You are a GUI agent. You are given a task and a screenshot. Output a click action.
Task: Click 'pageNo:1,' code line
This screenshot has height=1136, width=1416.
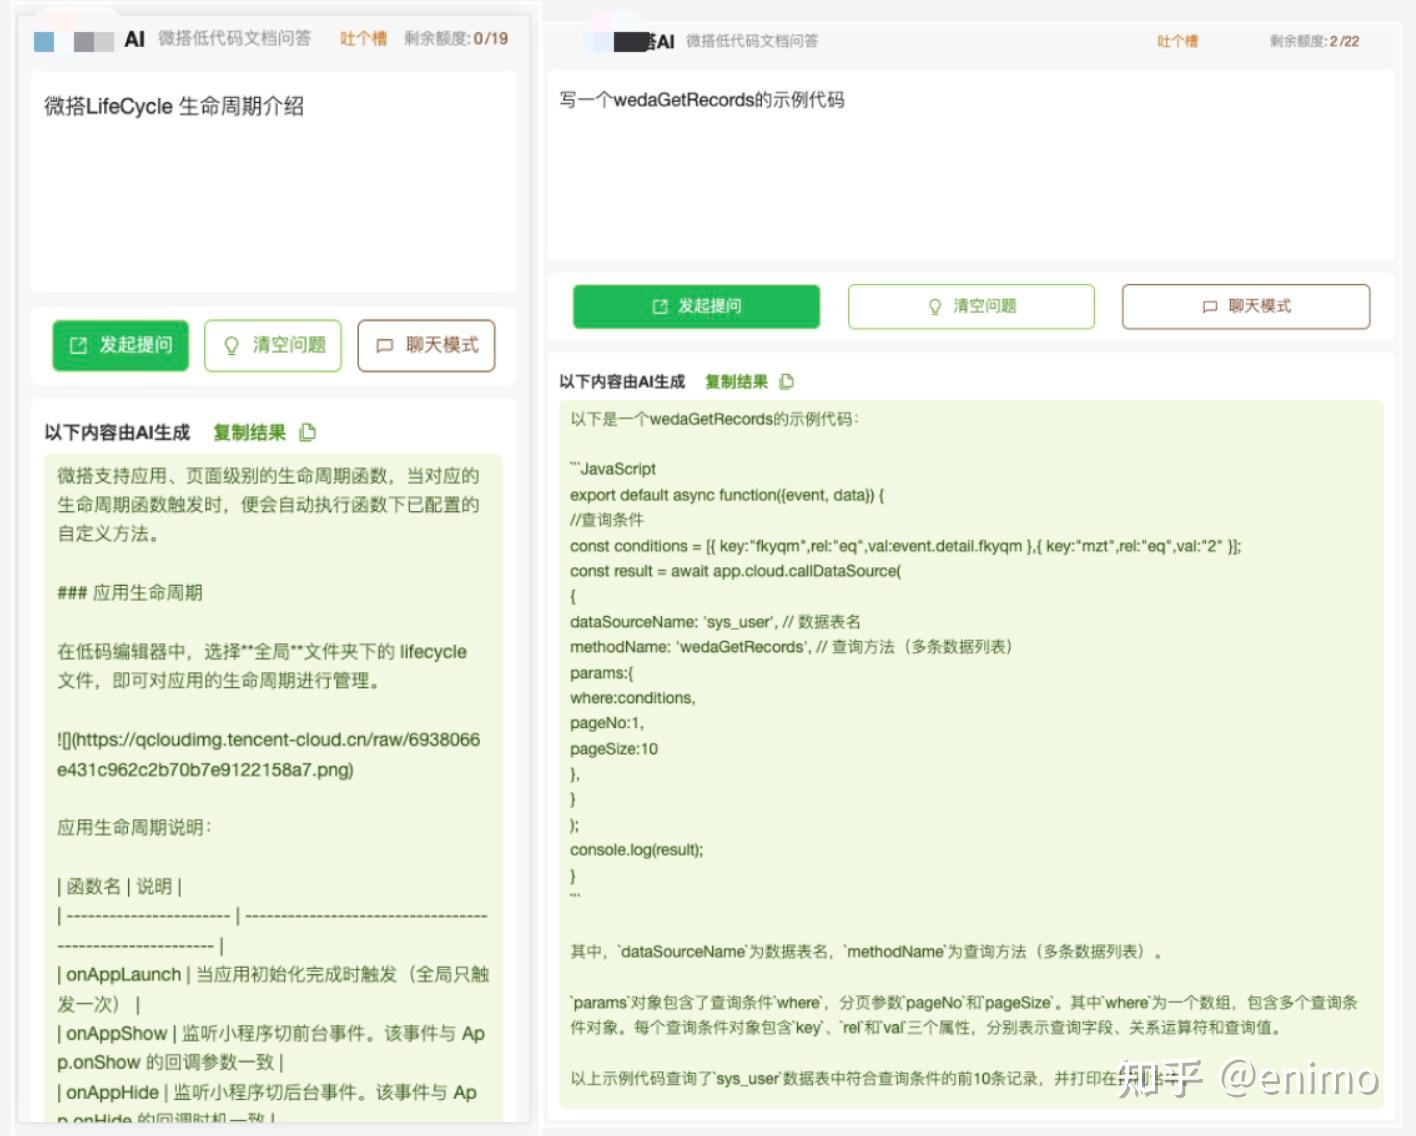point(607,723)
